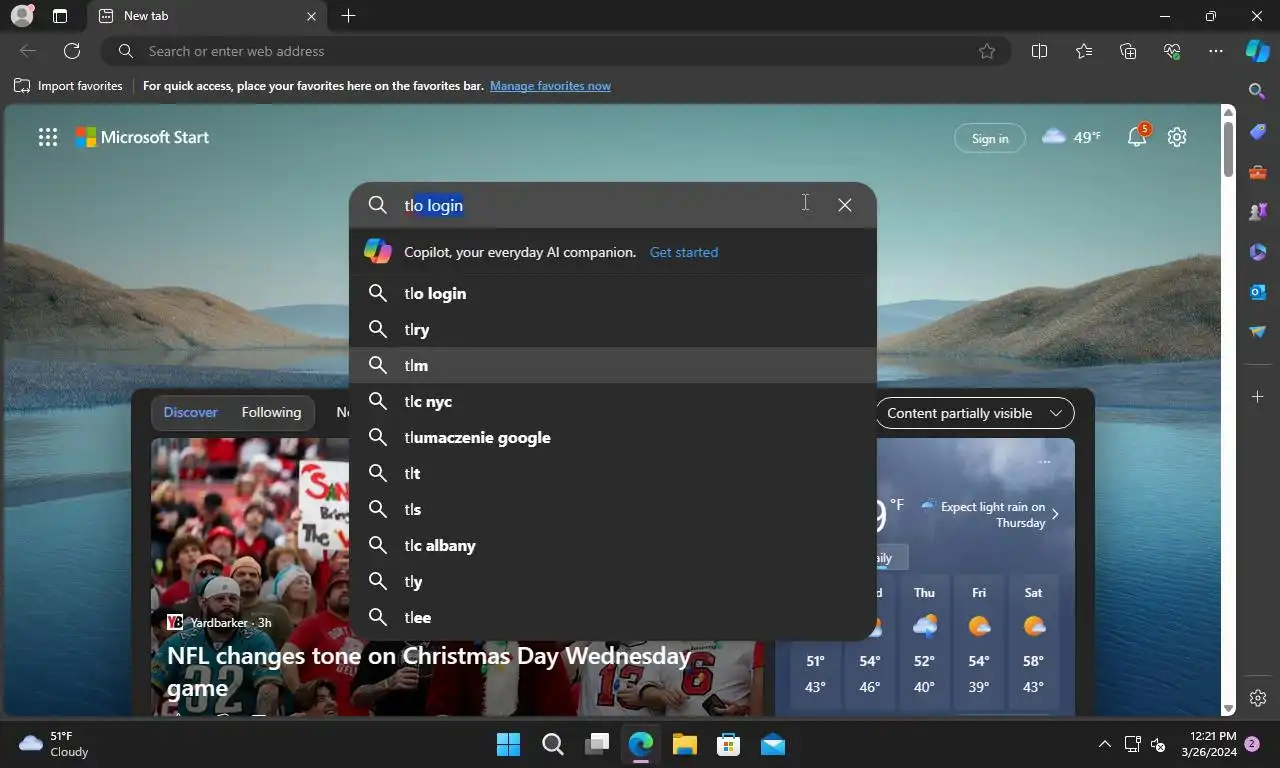Click the address bar field
1280x768 pixels.
555,51
